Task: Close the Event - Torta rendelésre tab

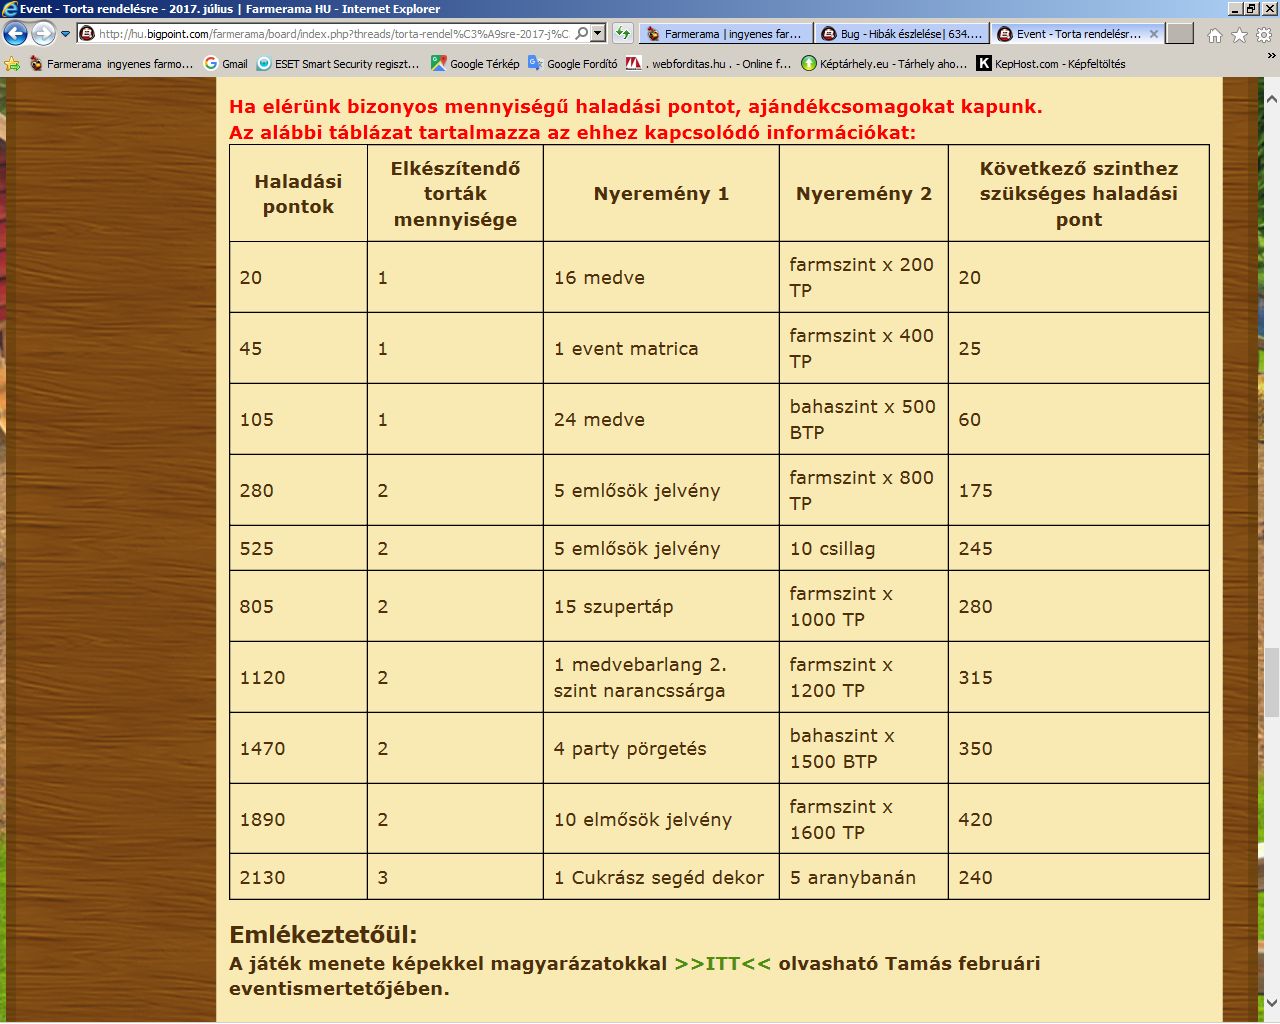Action: tap(1154, 33)
